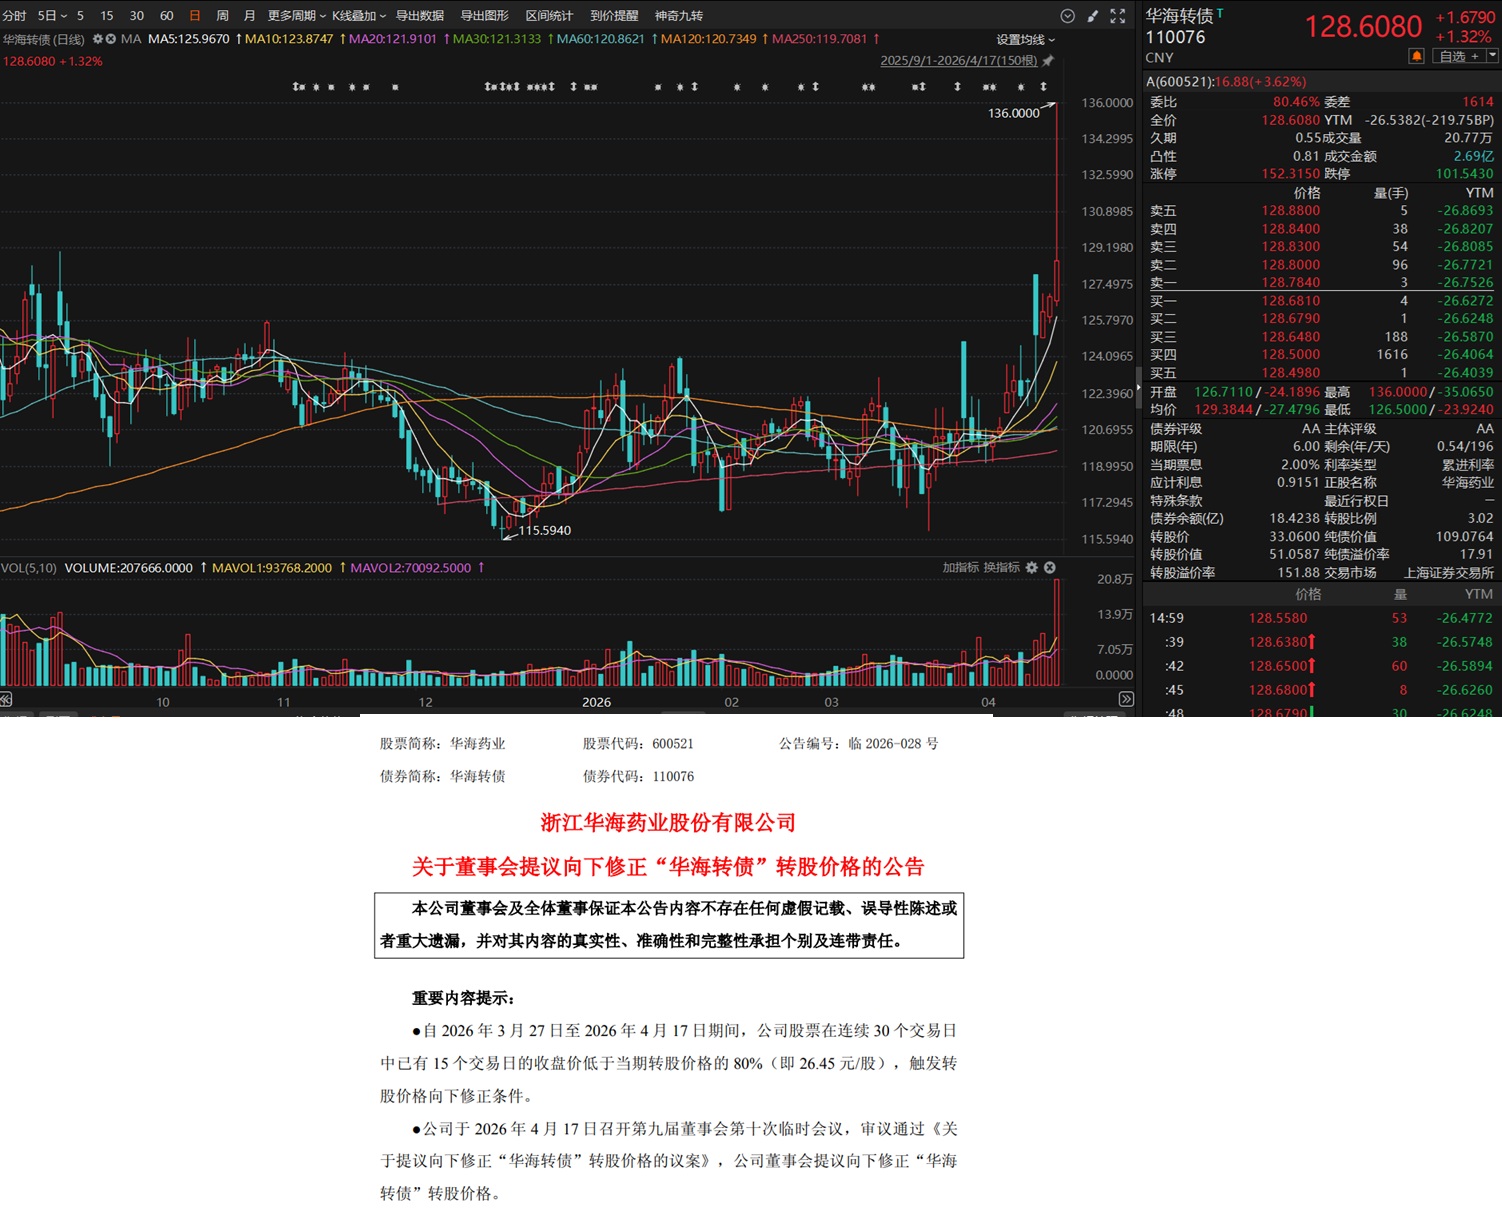Expand the 更多周期 period dropdown
The width and height of the screenshot is (1502, 1217).
coord(296,16)
